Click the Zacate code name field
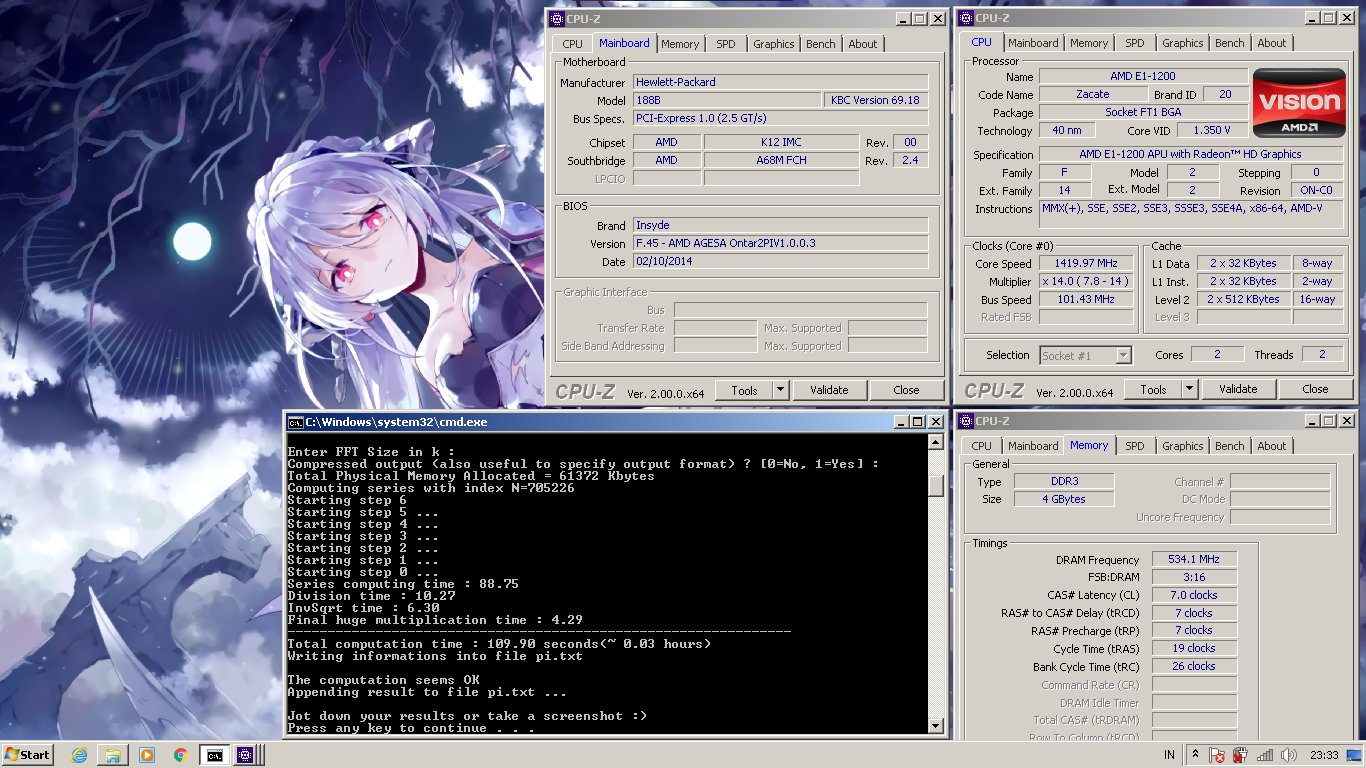The width and height of the screenshot is (1366, 768). pyautogui.click(x=1093, y=94)
